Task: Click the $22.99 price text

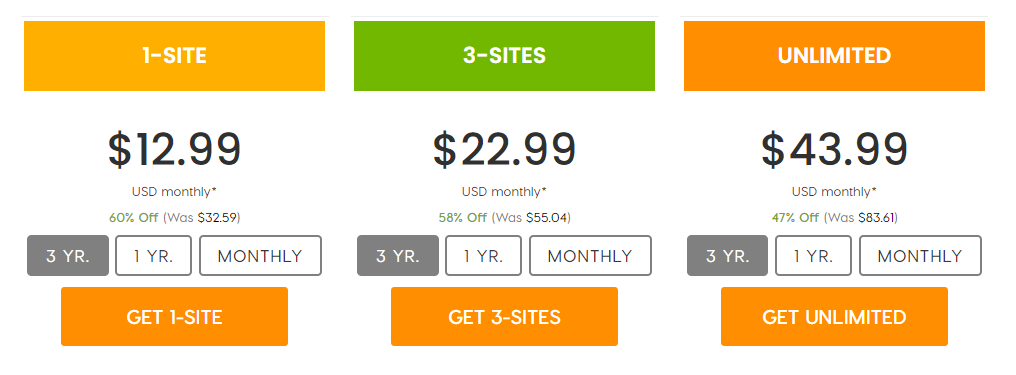Action: pyautogui.click(x=504, y=150)
